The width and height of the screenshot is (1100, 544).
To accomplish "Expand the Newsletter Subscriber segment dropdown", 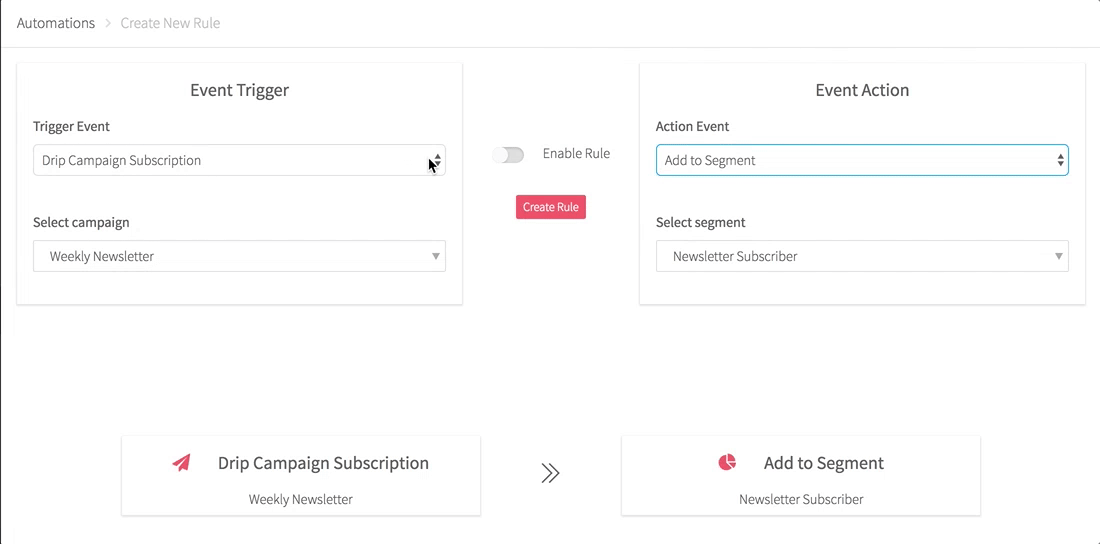I will click(x=850, y=256).
